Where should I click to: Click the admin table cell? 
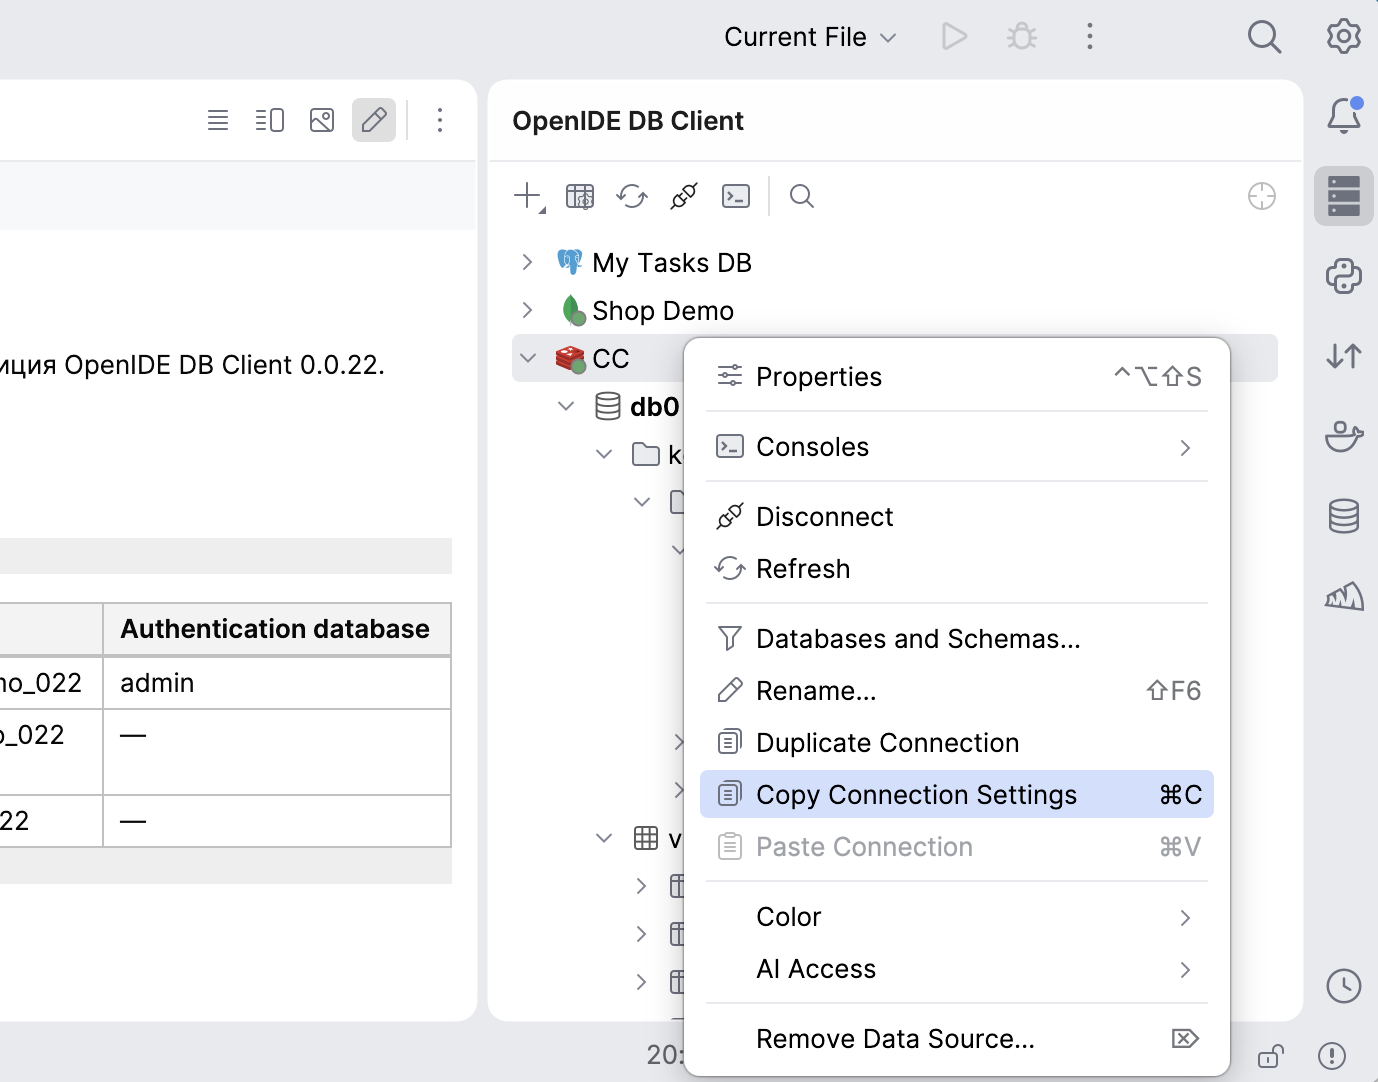pyautogui.click(x=277, y=683)
